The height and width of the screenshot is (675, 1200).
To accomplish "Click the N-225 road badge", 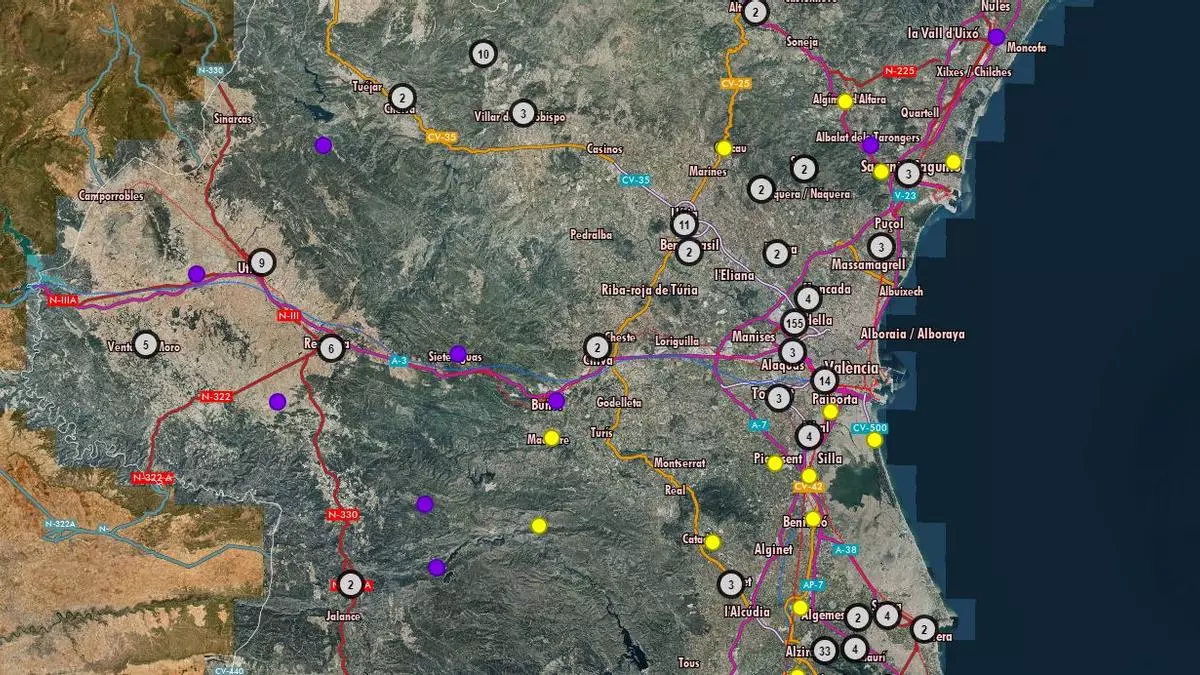I will [x=900, y=71].
